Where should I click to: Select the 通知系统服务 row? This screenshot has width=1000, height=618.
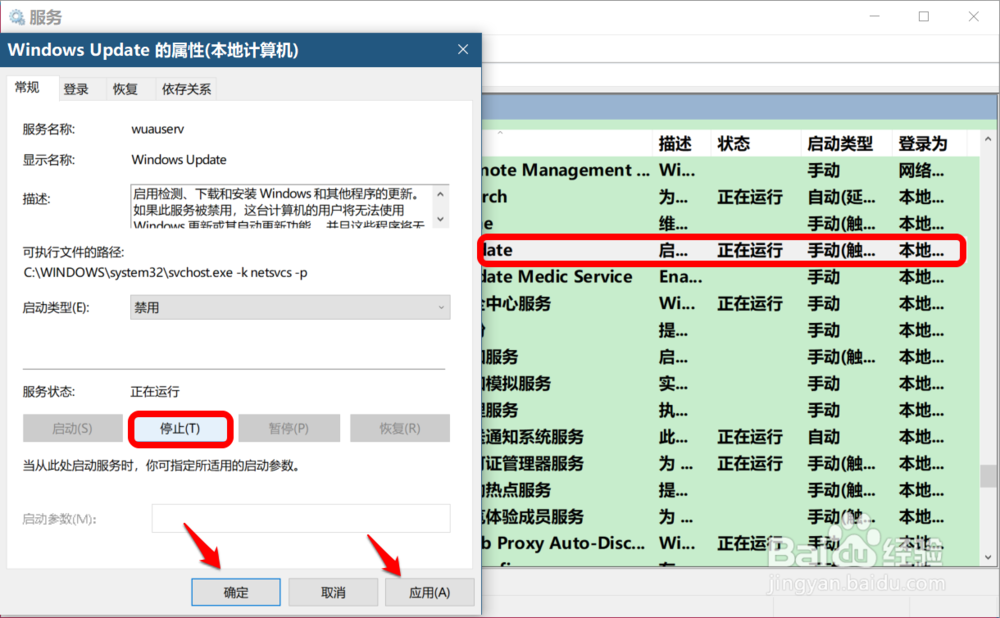[x=730, y=437]
